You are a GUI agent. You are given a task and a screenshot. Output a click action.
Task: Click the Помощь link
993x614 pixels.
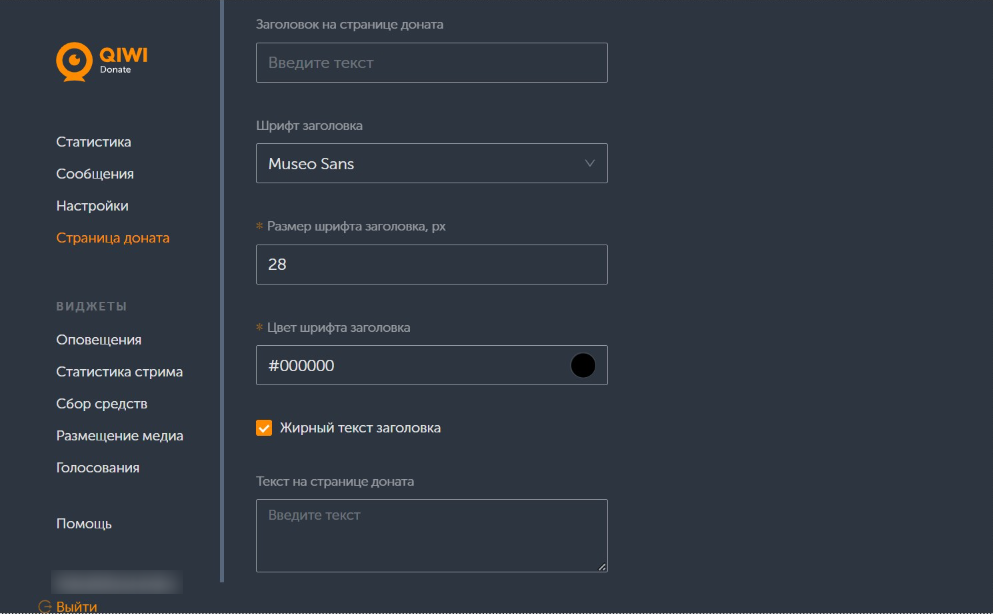pyautogui.click(x=84, y=523)
